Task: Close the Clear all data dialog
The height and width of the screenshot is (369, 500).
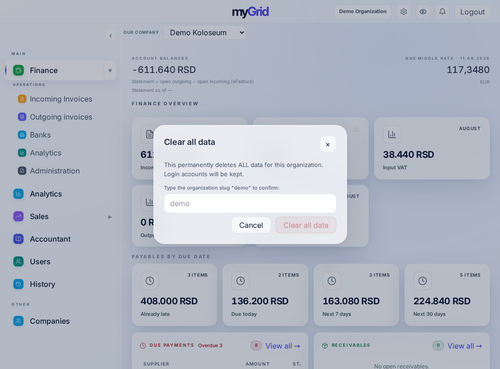Action: point(328,144)
